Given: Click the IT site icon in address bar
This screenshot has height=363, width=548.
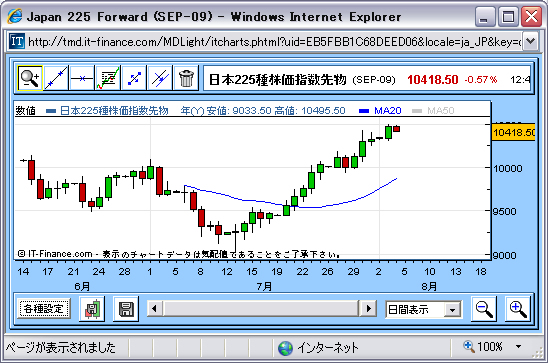Looking at the screenshot, I should point(16,42).
